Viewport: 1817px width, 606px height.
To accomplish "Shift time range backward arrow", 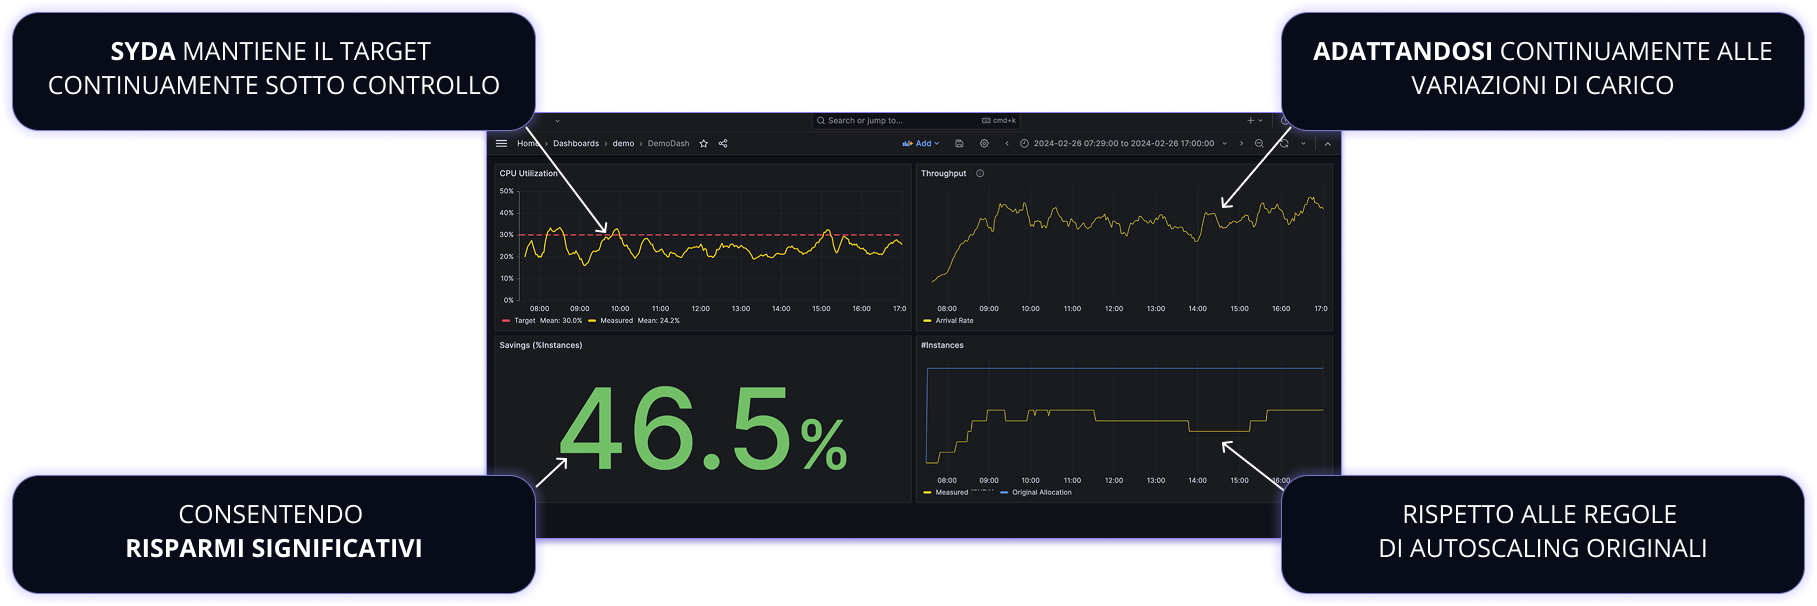I will pyautogui.click(x=1007, y=144).
